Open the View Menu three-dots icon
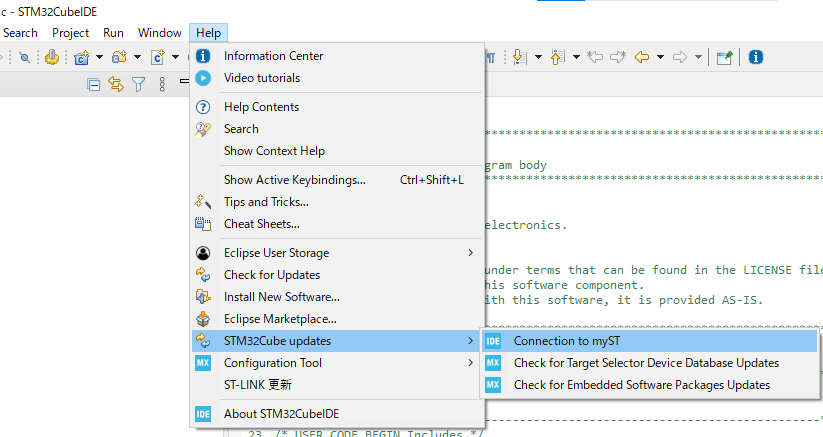Viewport: 823px width, 437px height. pyautogui.click(x=162, y=84)
